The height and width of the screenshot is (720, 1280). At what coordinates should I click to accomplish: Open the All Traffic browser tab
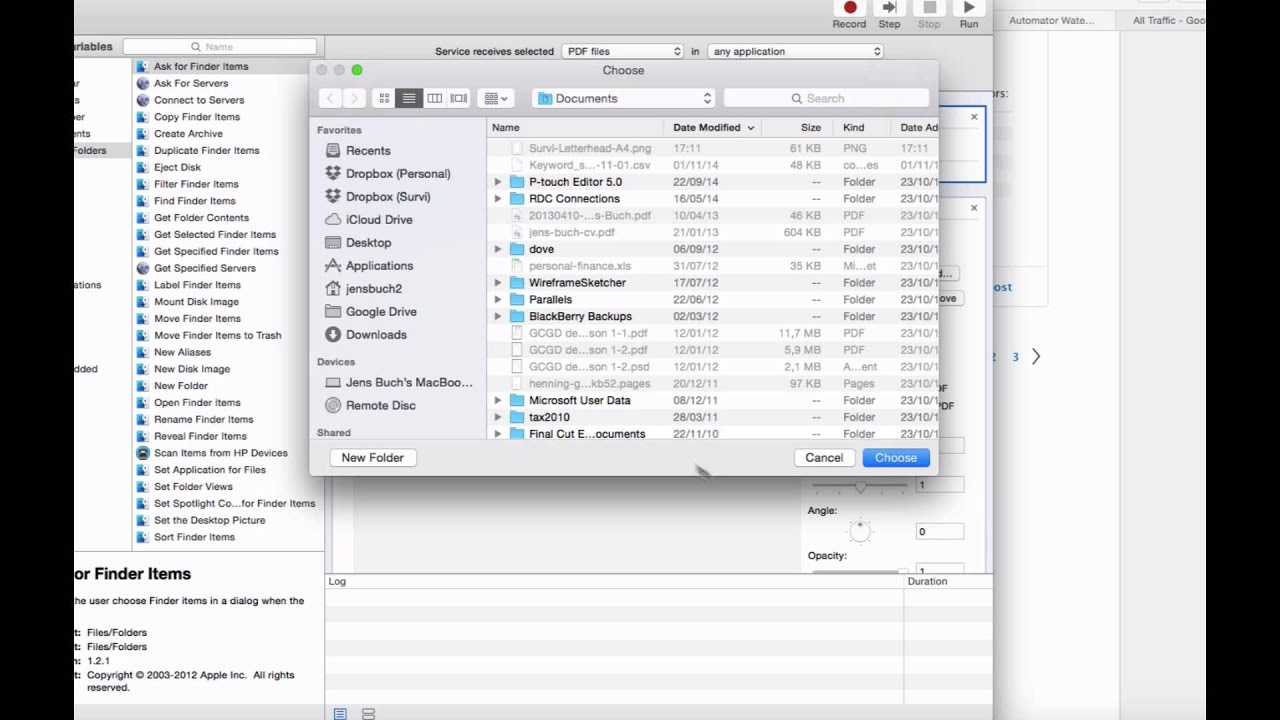coord(1168,20)
